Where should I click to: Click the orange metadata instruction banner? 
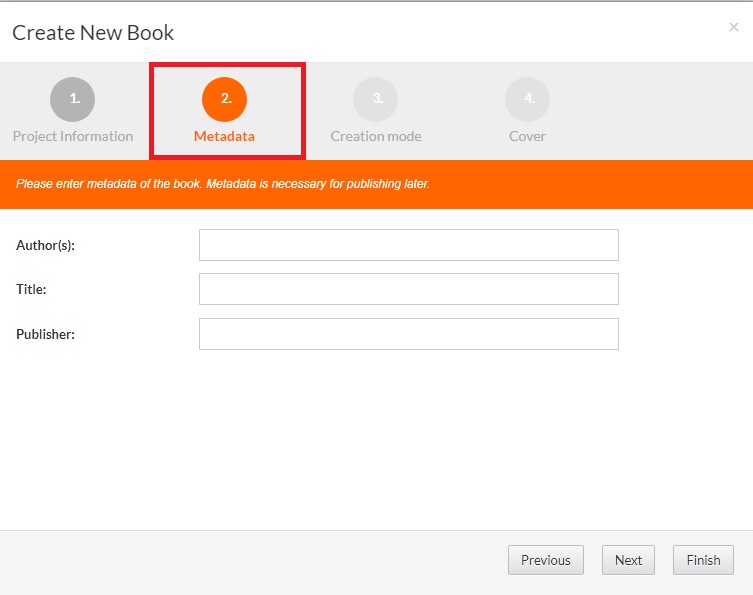click(x=376, y=185)
